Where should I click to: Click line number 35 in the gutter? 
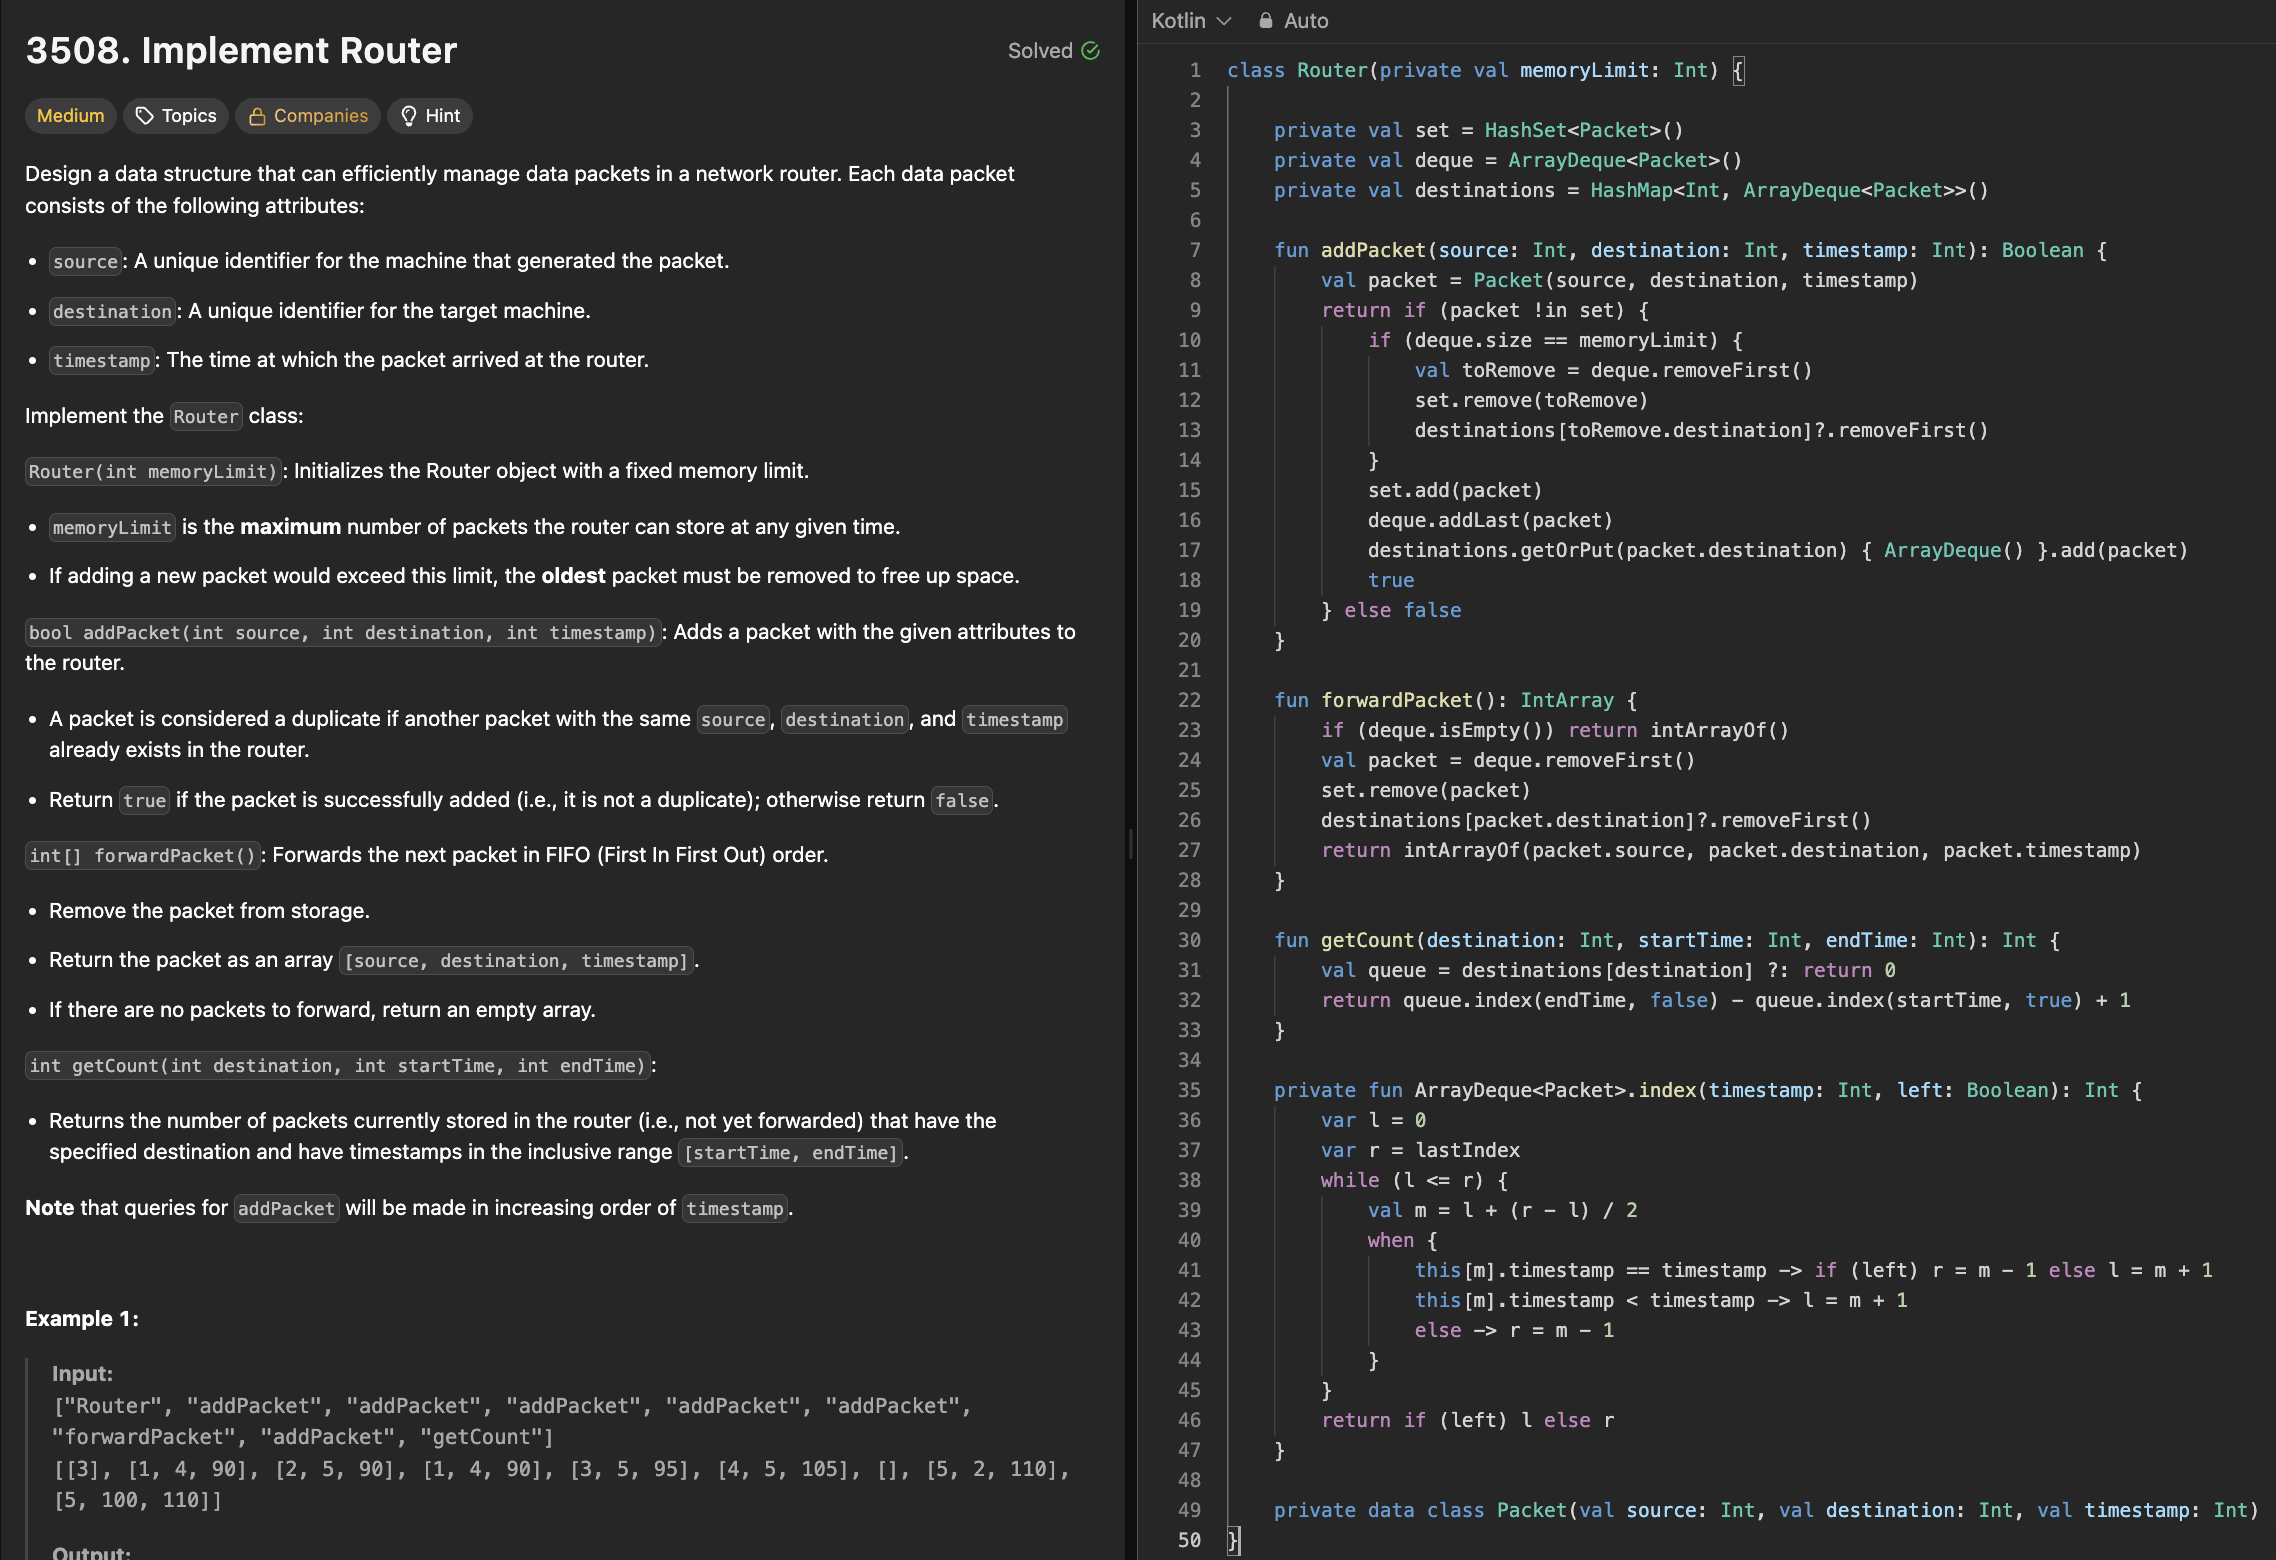[x=1189, y=1090]
